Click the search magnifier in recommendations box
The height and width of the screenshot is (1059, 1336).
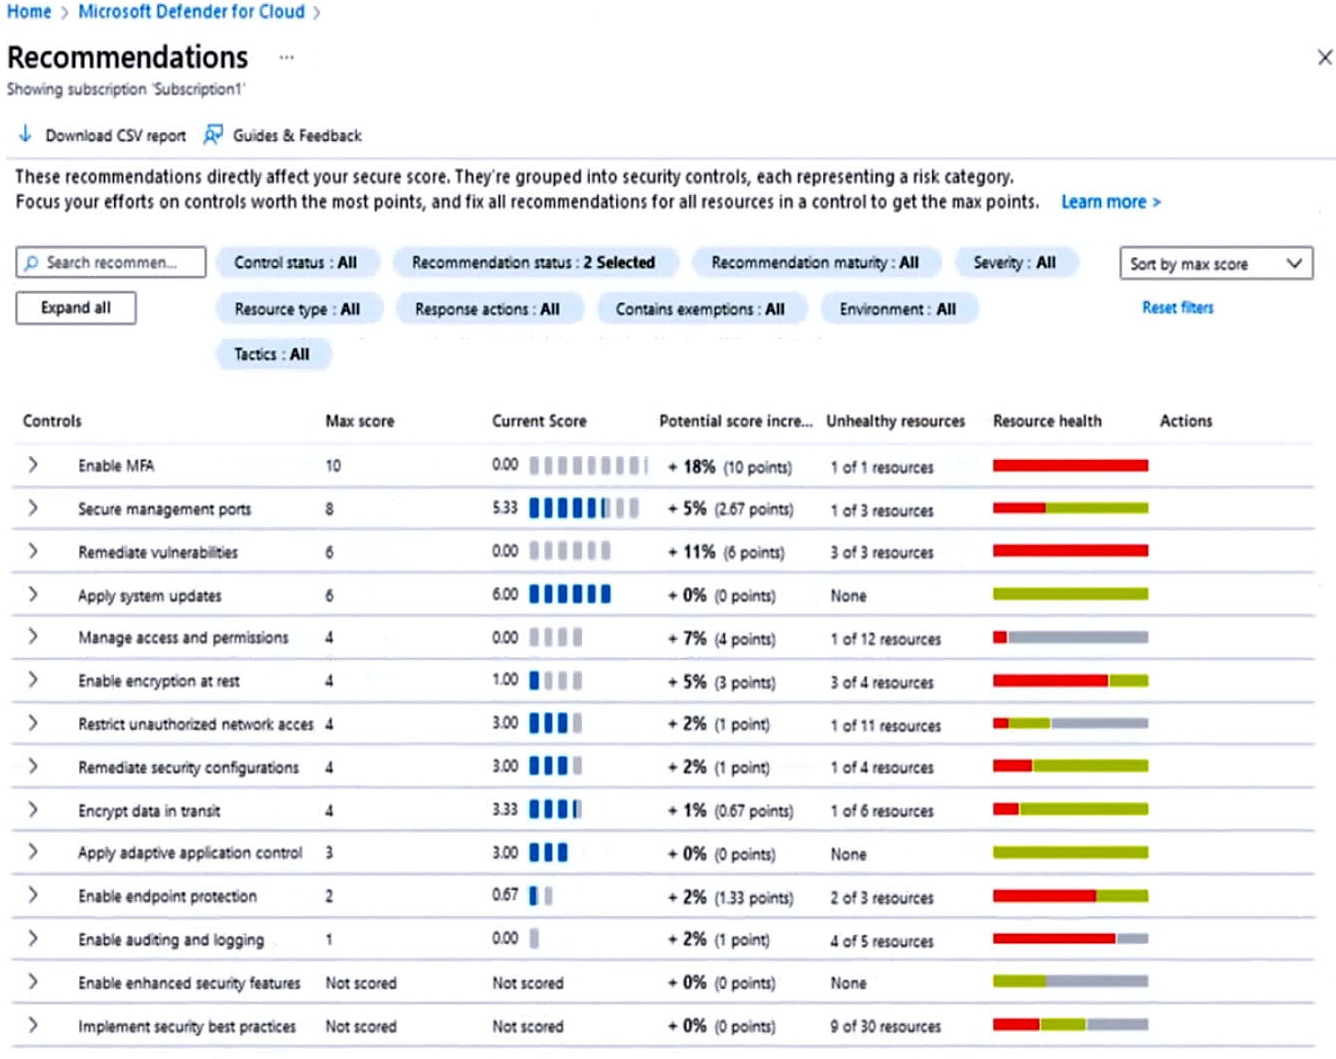(x=32, y=263)
